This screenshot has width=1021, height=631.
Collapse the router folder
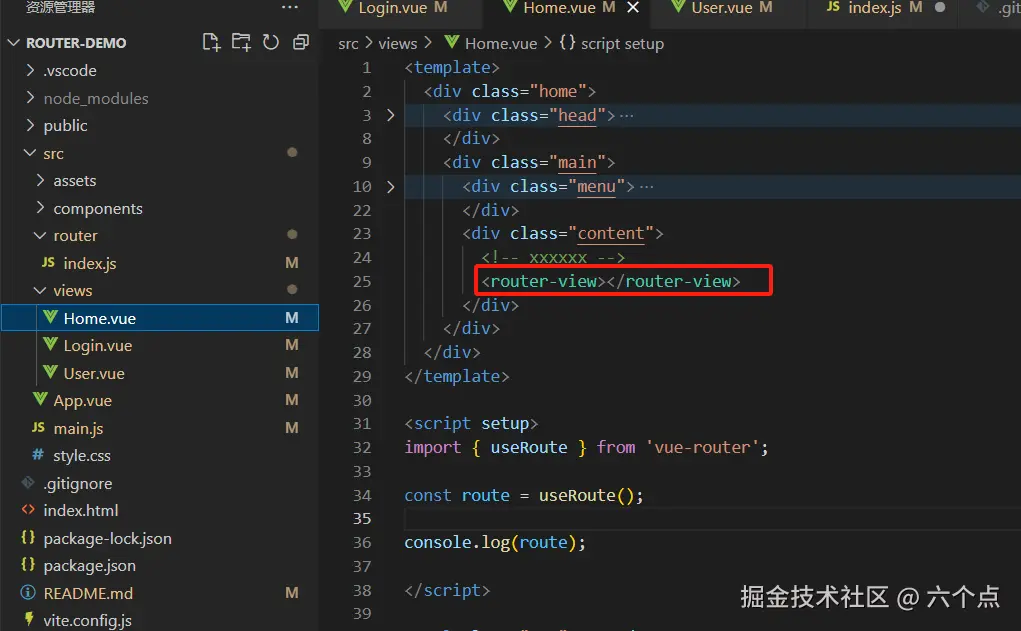click(x=40, y=235)
